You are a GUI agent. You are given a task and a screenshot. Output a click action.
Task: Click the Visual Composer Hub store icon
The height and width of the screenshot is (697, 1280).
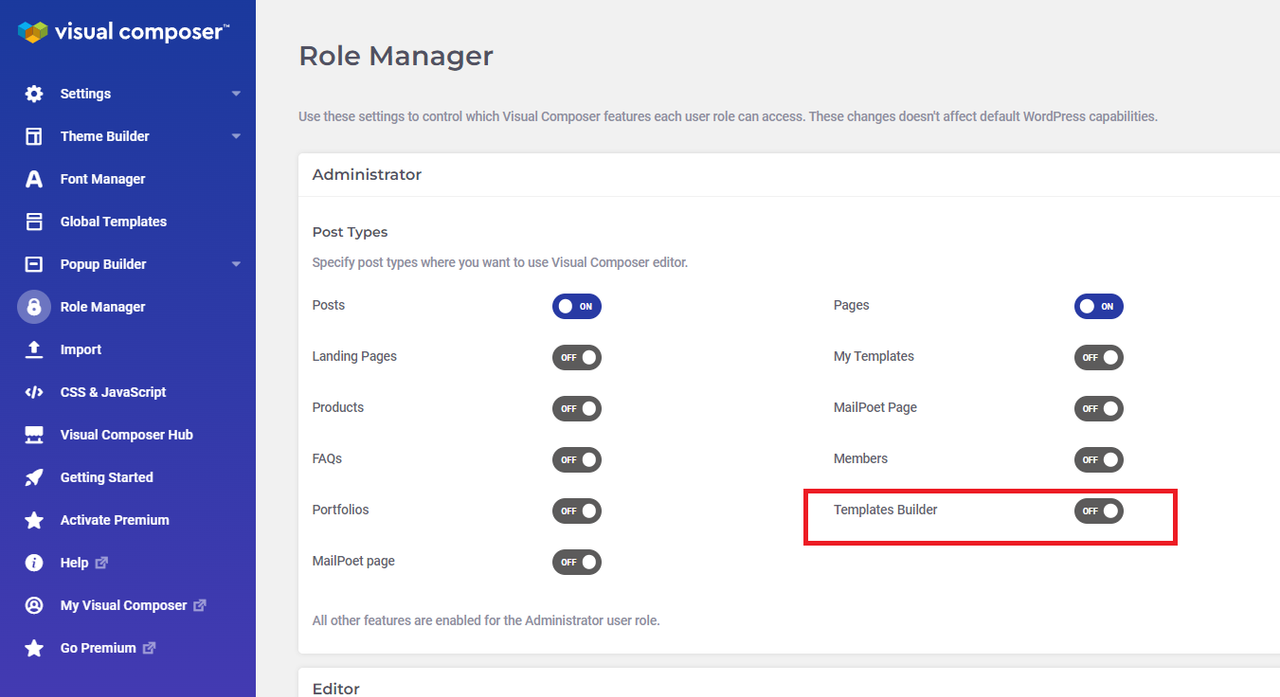point(34,435)
